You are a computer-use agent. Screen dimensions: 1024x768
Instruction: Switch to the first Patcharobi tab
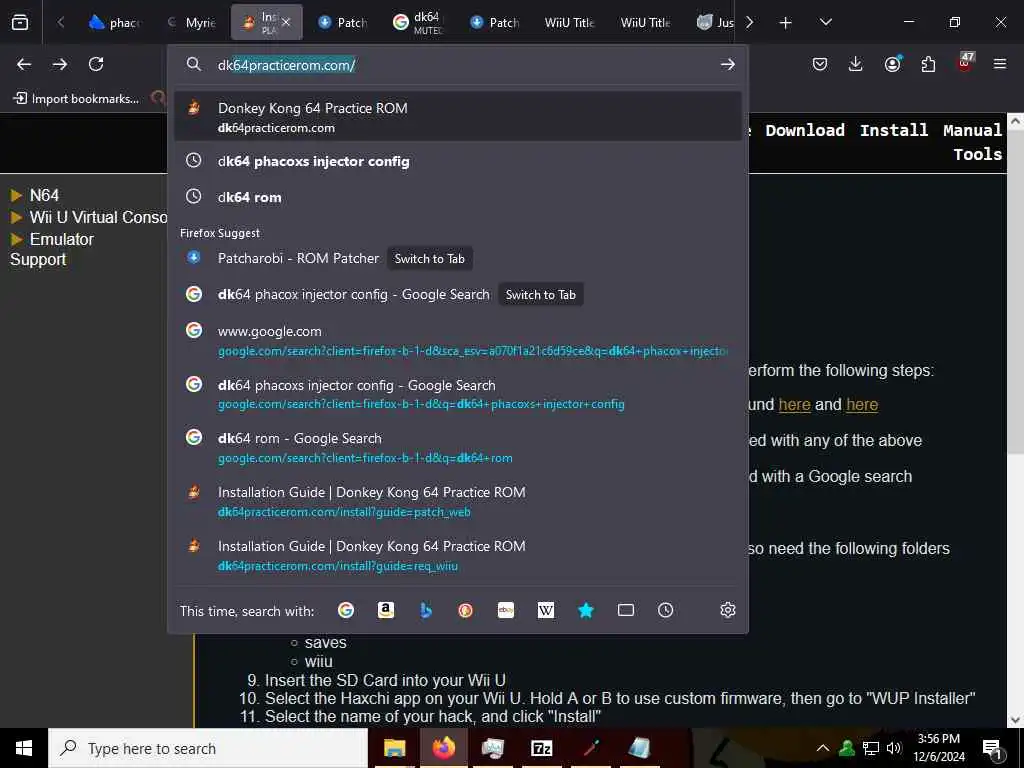tap(343, 22)
